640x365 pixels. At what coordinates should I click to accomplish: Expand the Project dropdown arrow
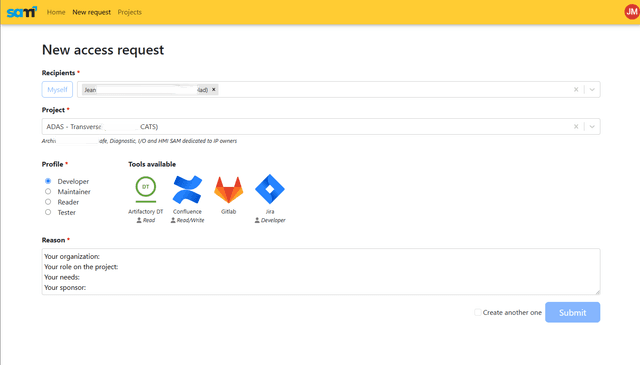[592, 127]
